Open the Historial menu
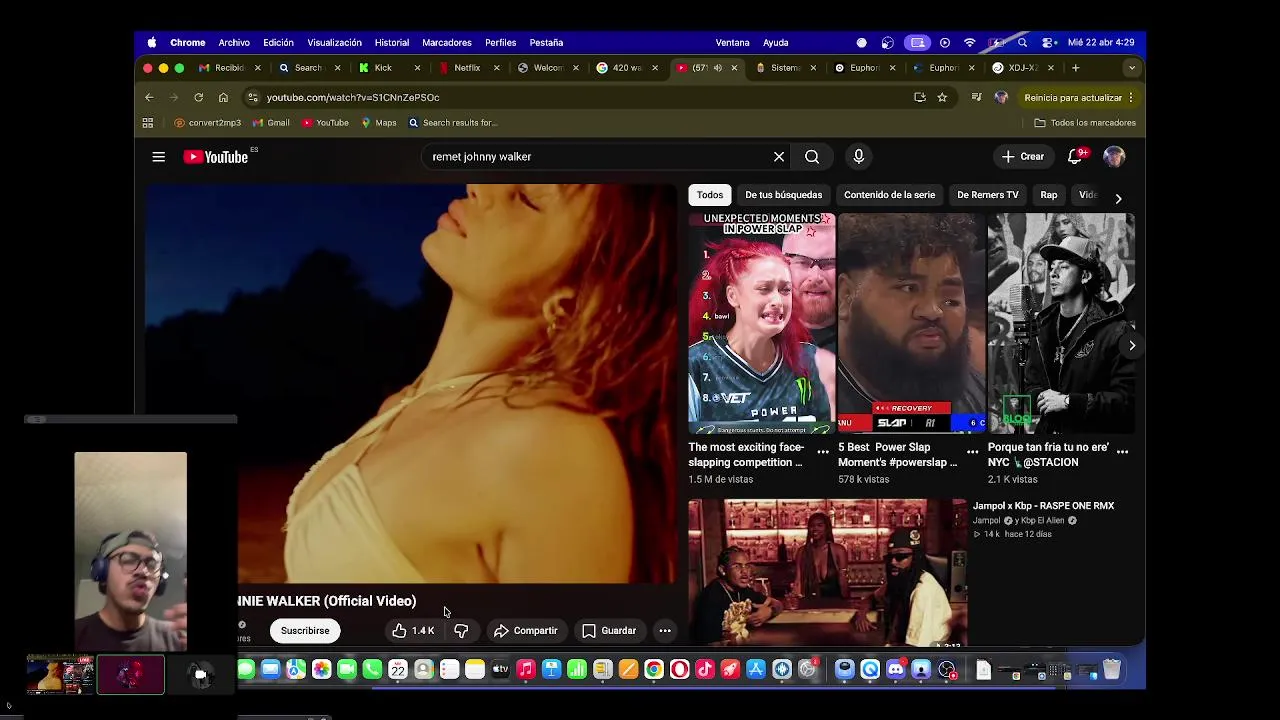This screenshot has height=720, width=1280. click(x=391, y=43)
